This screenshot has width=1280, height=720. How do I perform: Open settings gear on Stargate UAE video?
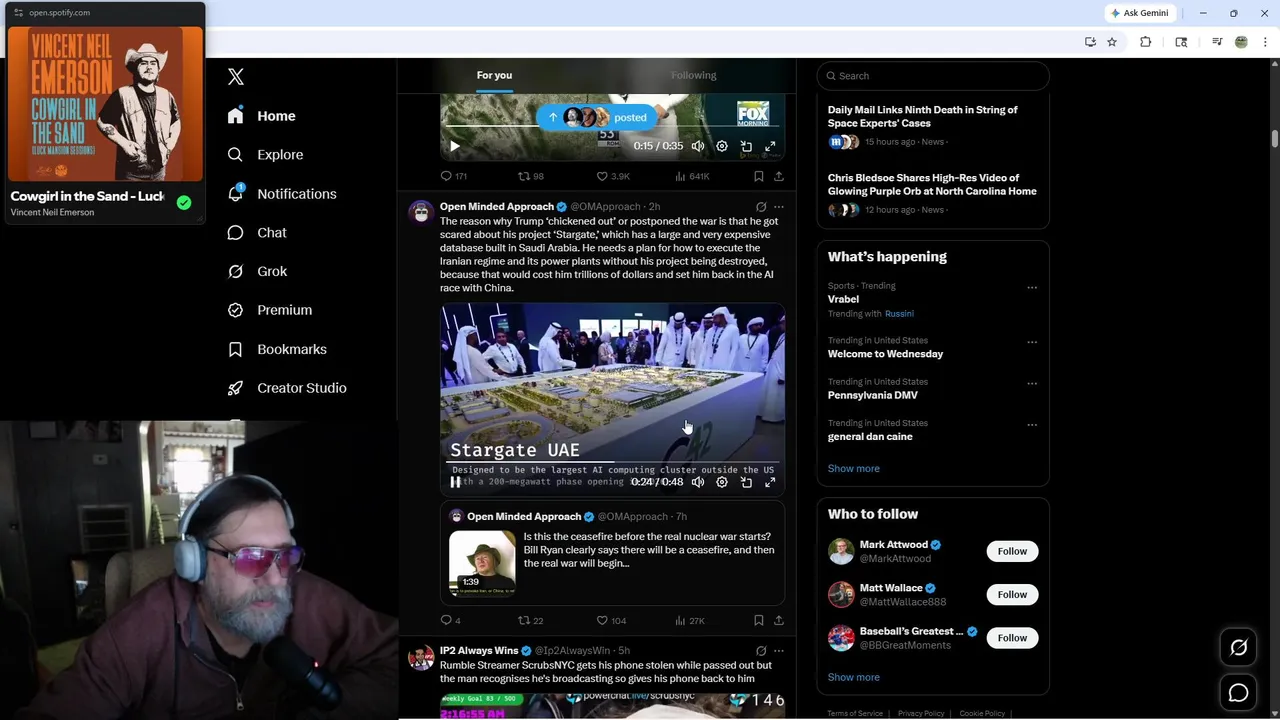(x=722, y=482)
